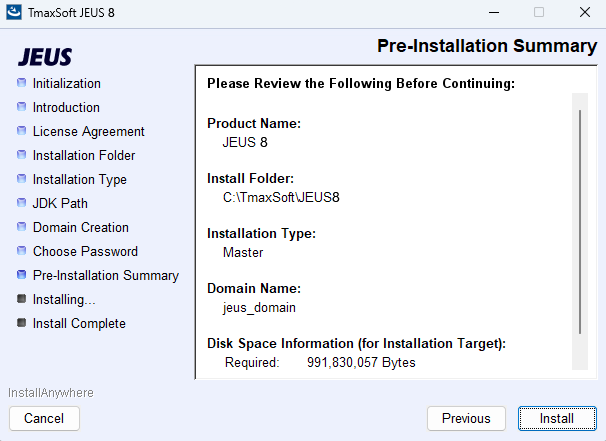
Task: Click the Install Complete step bullet icon
Action: [22, 322]
